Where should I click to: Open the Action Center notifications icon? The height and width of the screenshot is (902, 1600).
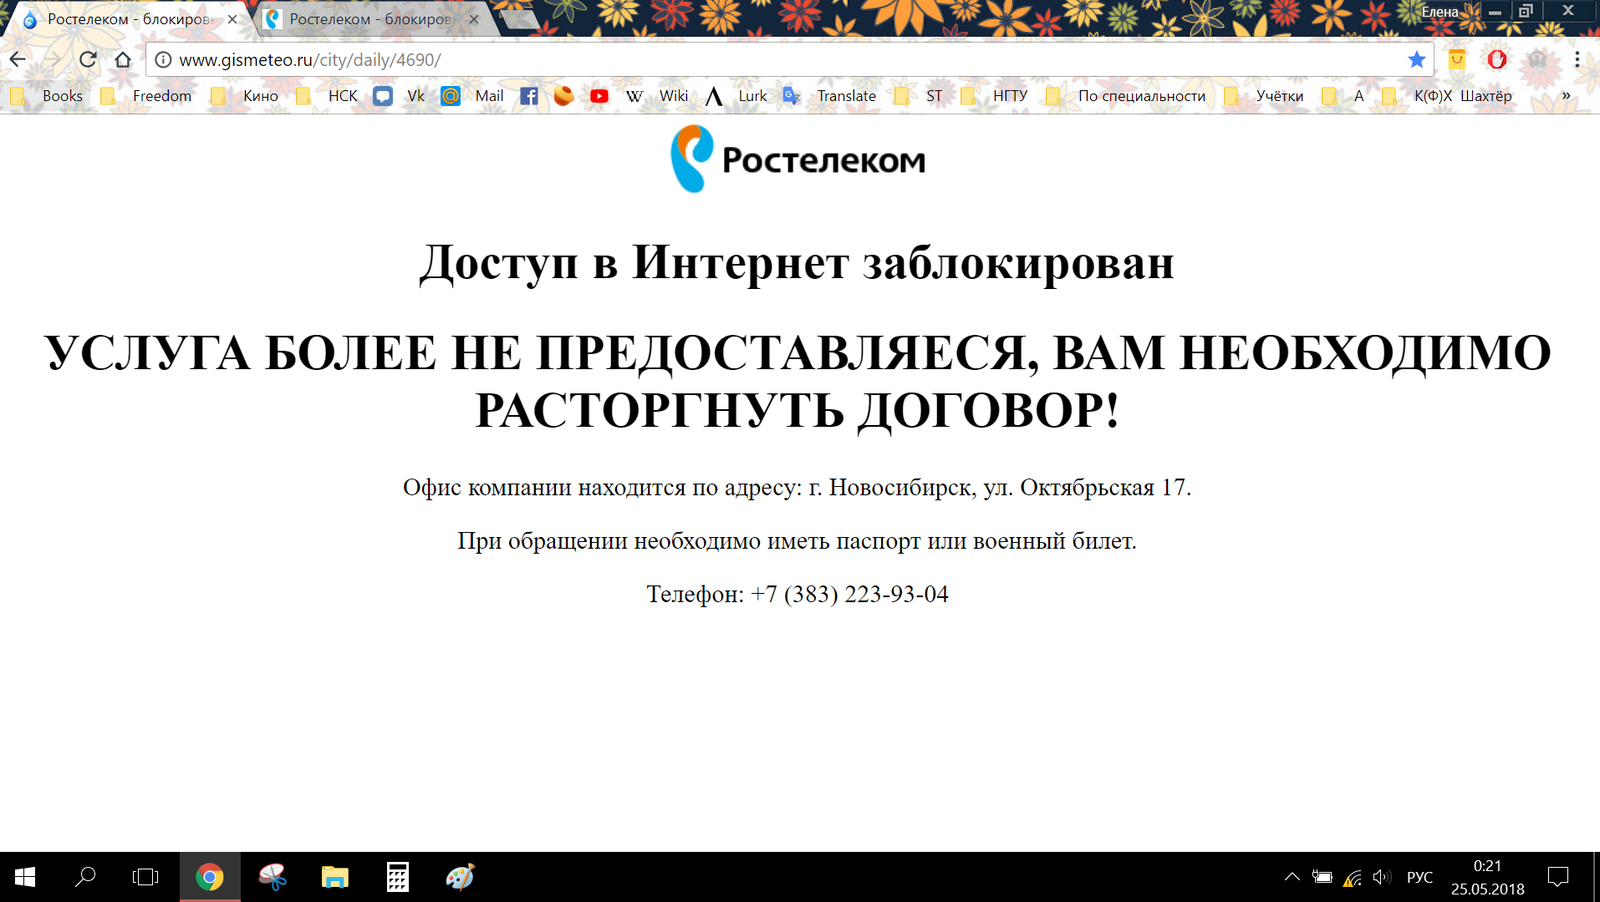tap(1558, 877)
